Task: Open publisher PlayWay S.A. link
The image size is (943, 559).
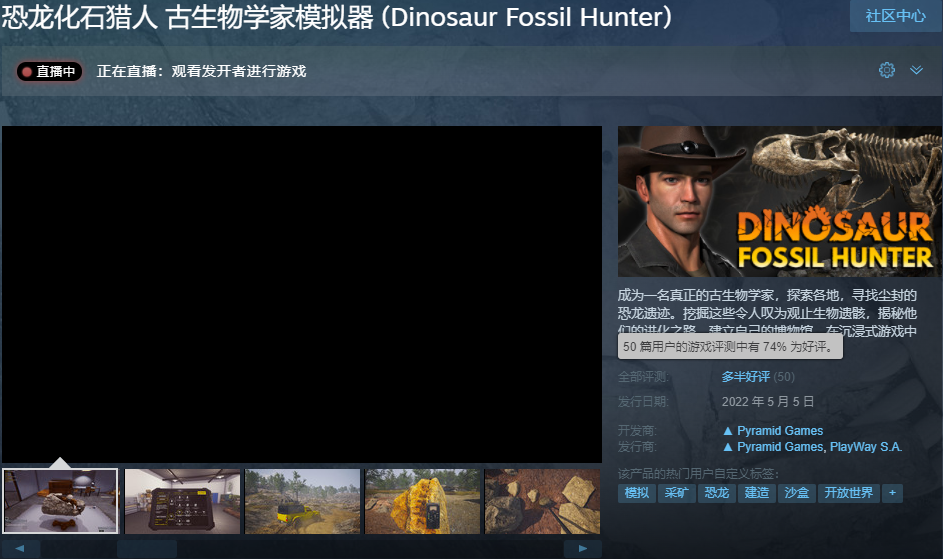Action: pyautogui.click(x=866, y=447)
